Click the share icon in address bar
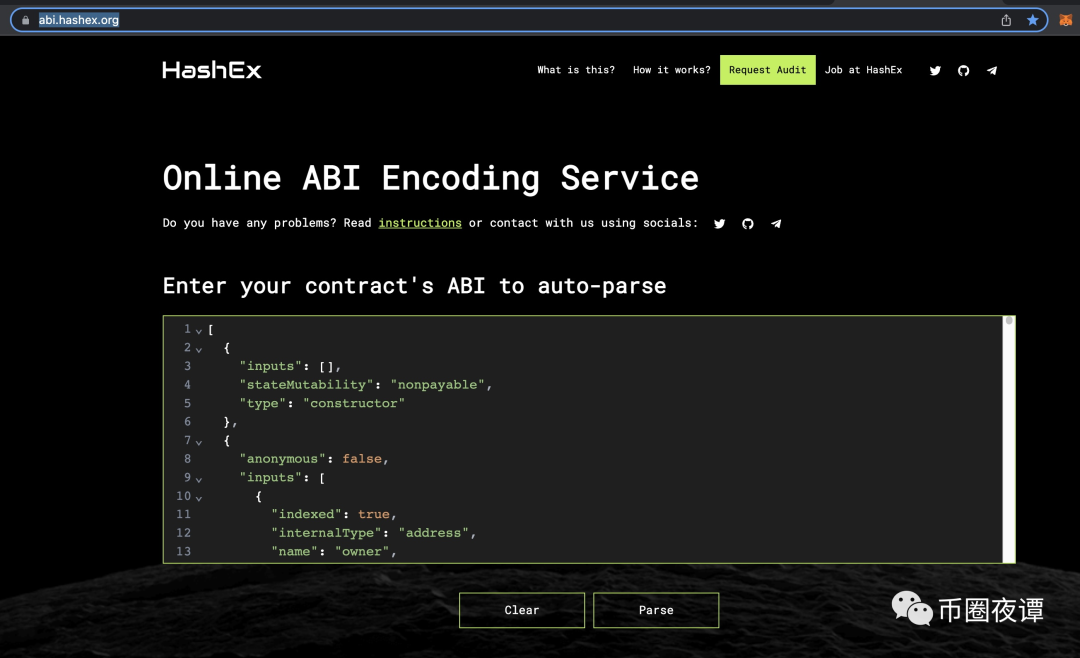Viewport: 1080px width, 658px height. (1006, 20)
